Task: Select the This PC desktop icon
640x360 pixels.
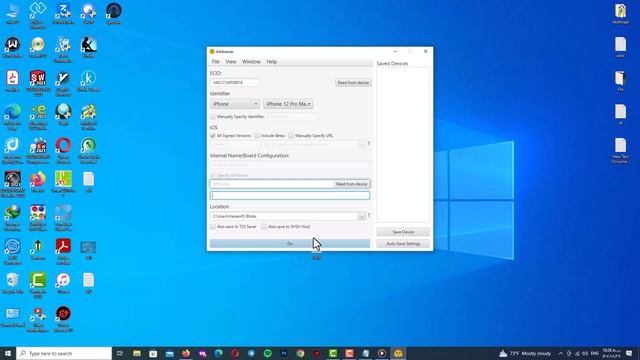Action: [12, 13]
